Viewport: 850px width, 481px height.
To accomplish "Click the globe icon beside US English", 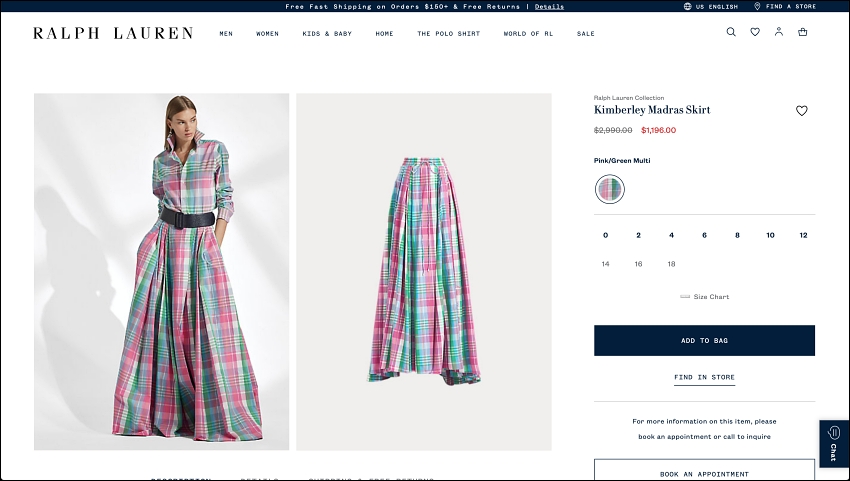I will 687,7.
